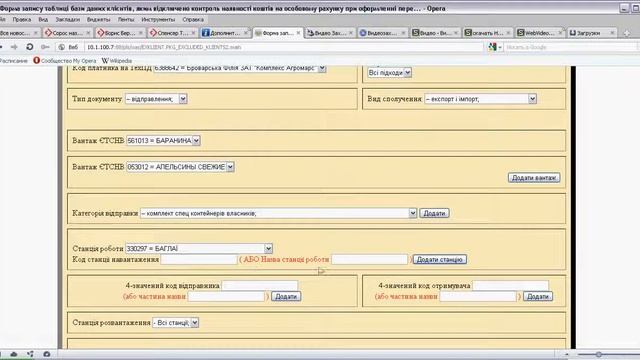Image resolution: width=640 pixels, height=360 pixels.
Task: Expand the Всі підходи dropdown
Action: (x=407, y=73)
